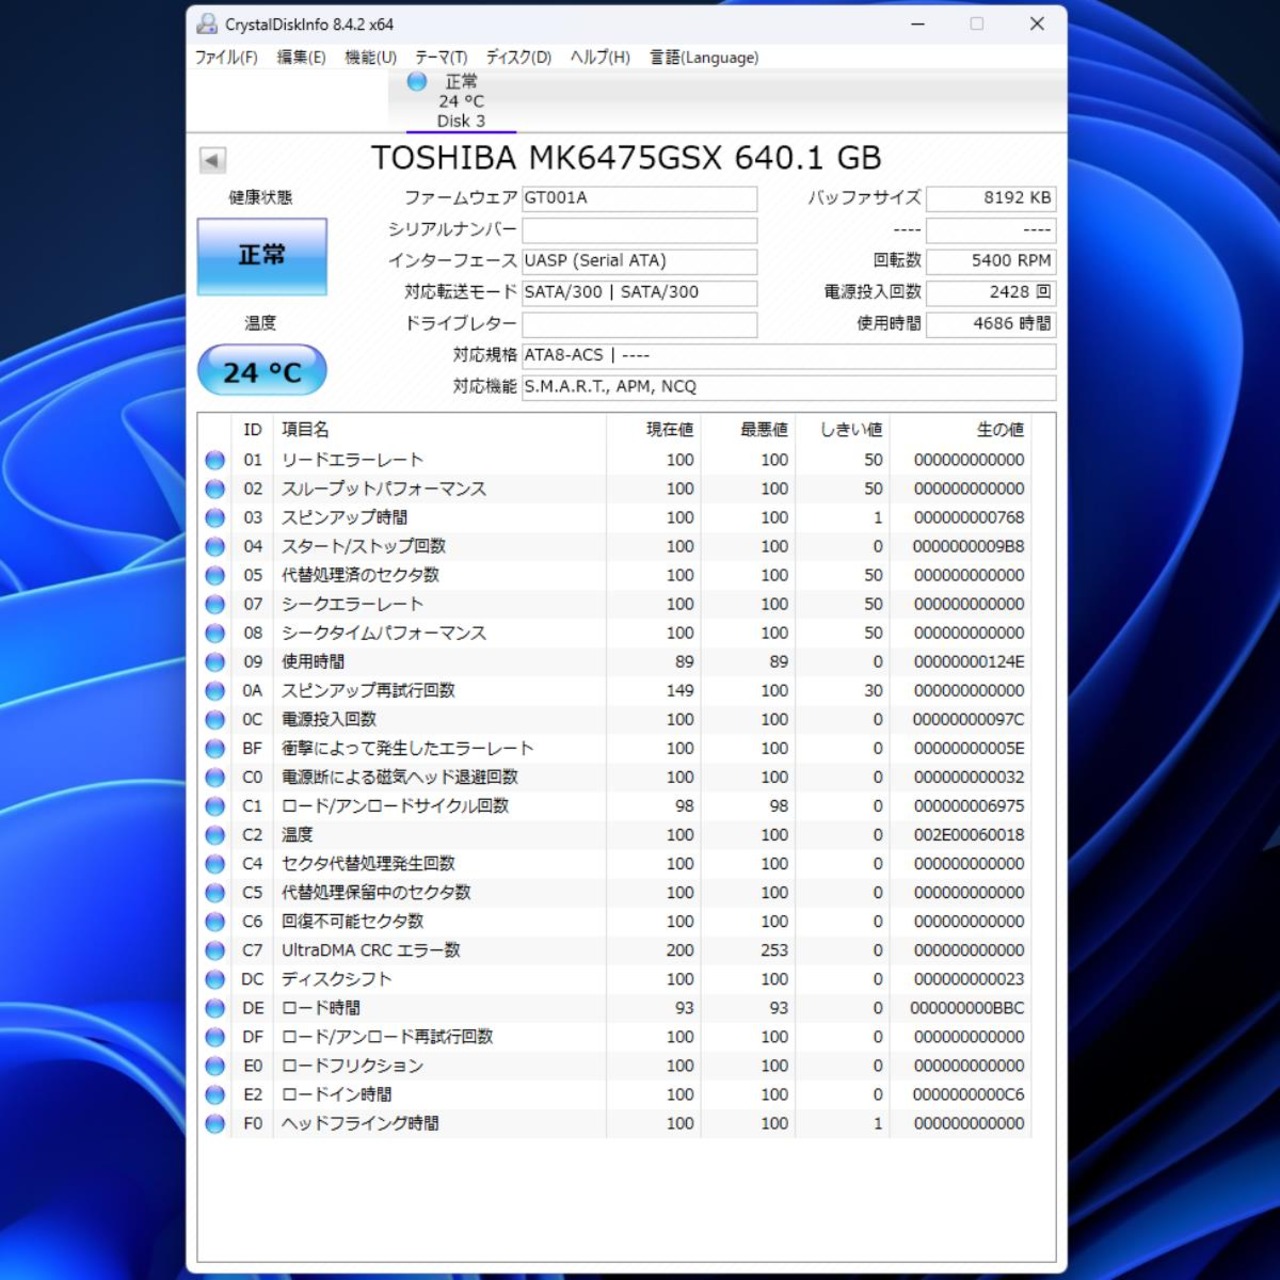Click the ID column header

pos(252,430)
